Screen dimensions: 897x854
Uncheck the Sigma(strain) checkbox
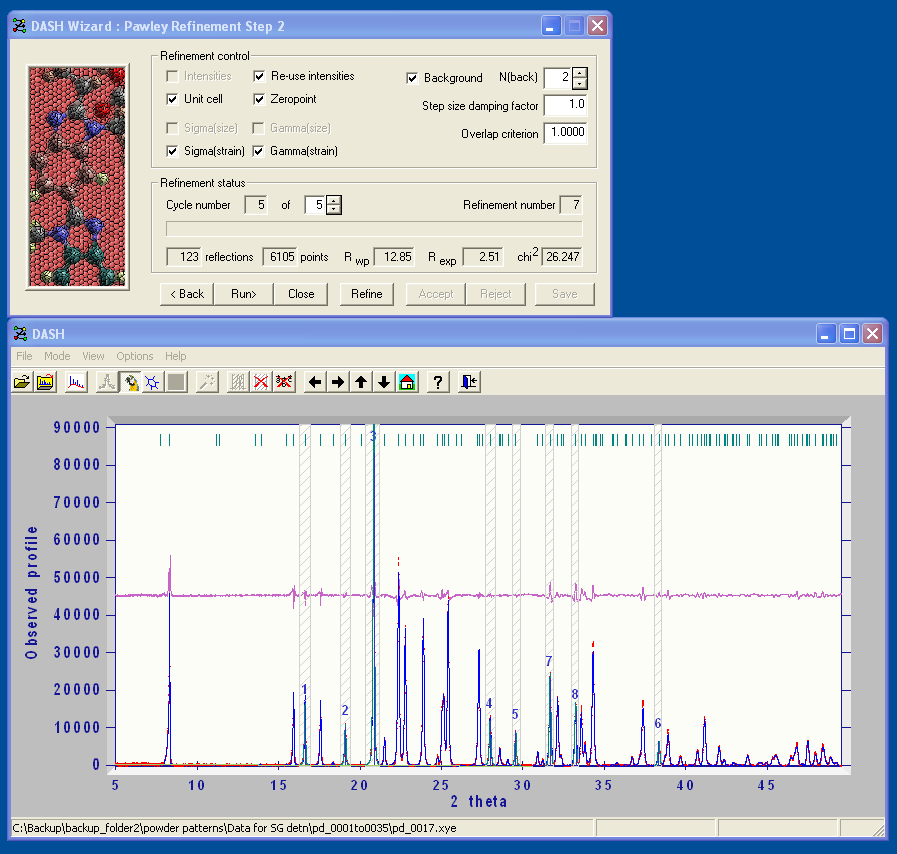pyautogui.click(x=172, y=151)
